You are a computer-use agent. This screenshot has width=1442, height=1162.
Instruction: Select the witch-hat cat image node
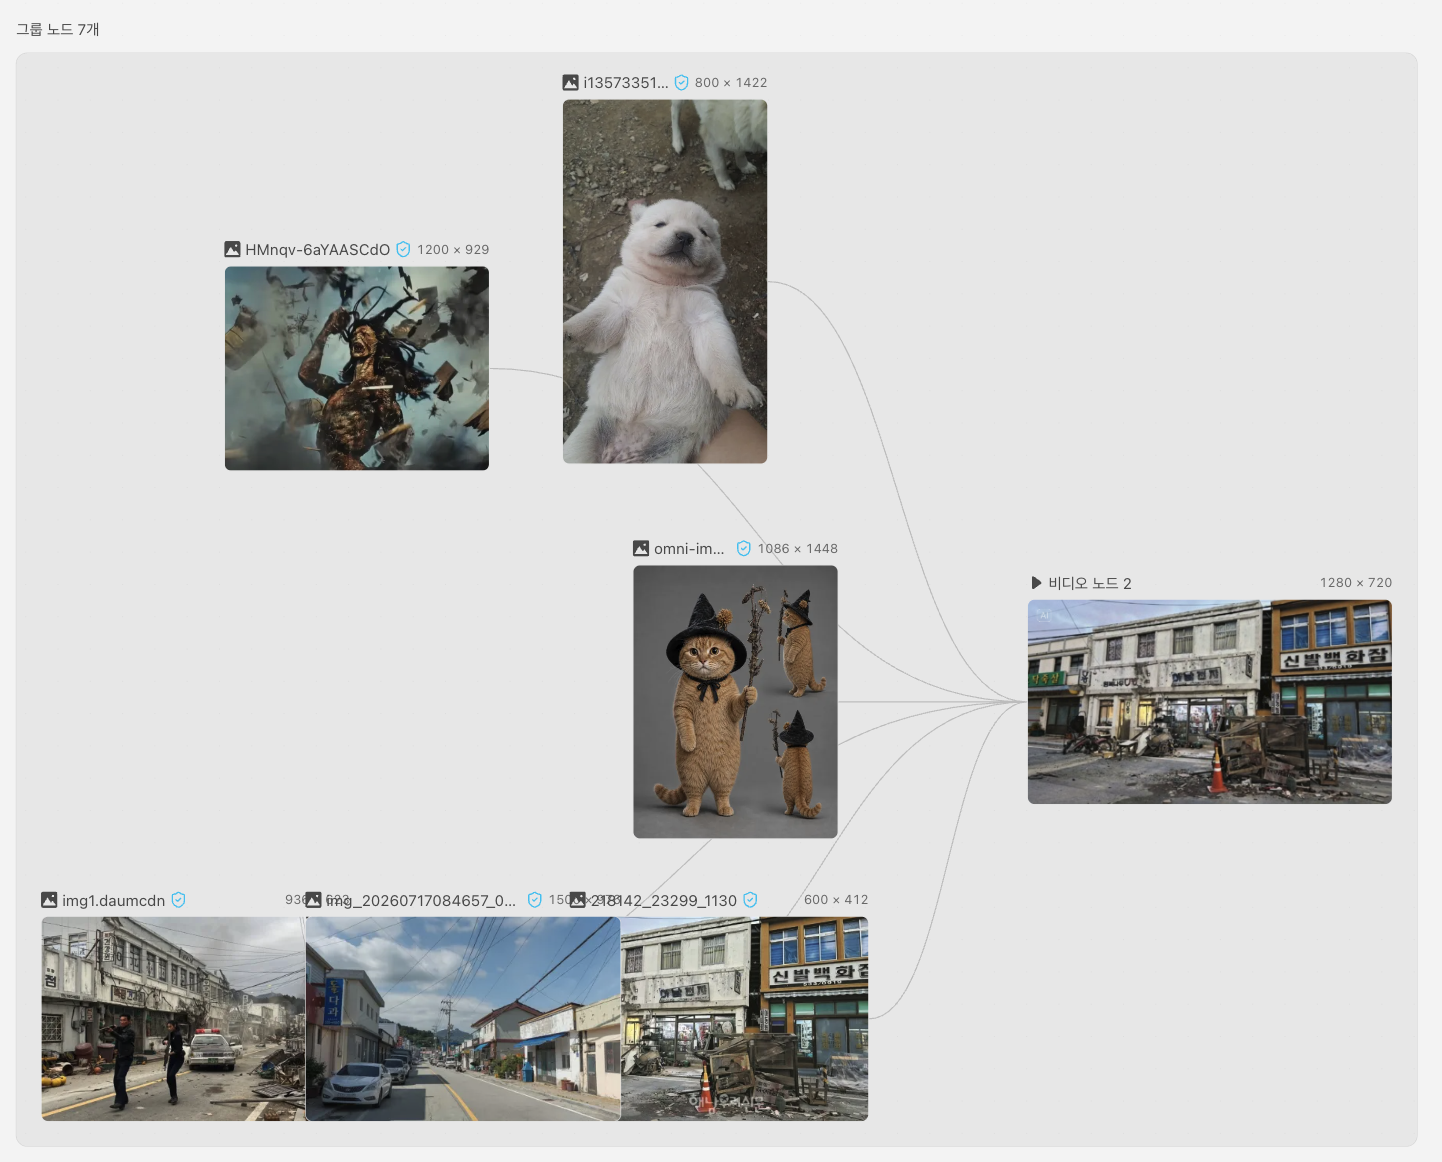pos(735,702)
